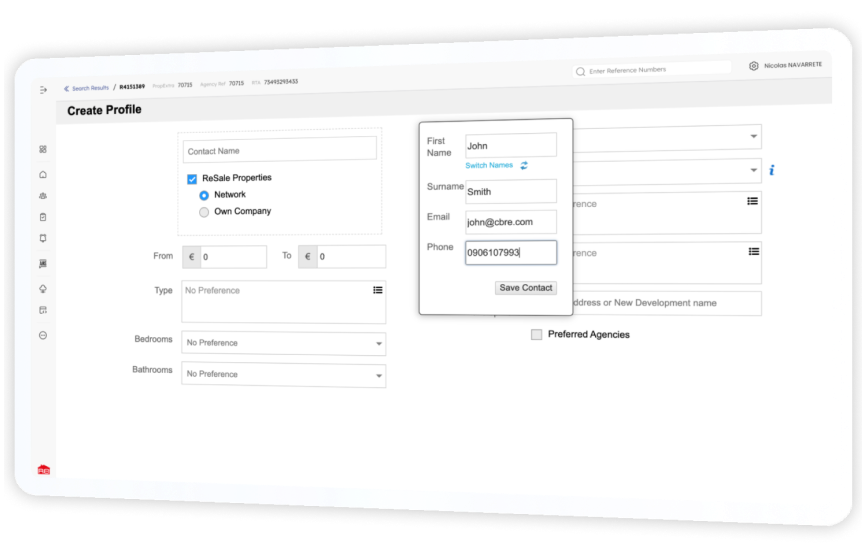
Task: Go back to Search Results breadcrumb
Action: pyautogui.click(x=87, y=88)
